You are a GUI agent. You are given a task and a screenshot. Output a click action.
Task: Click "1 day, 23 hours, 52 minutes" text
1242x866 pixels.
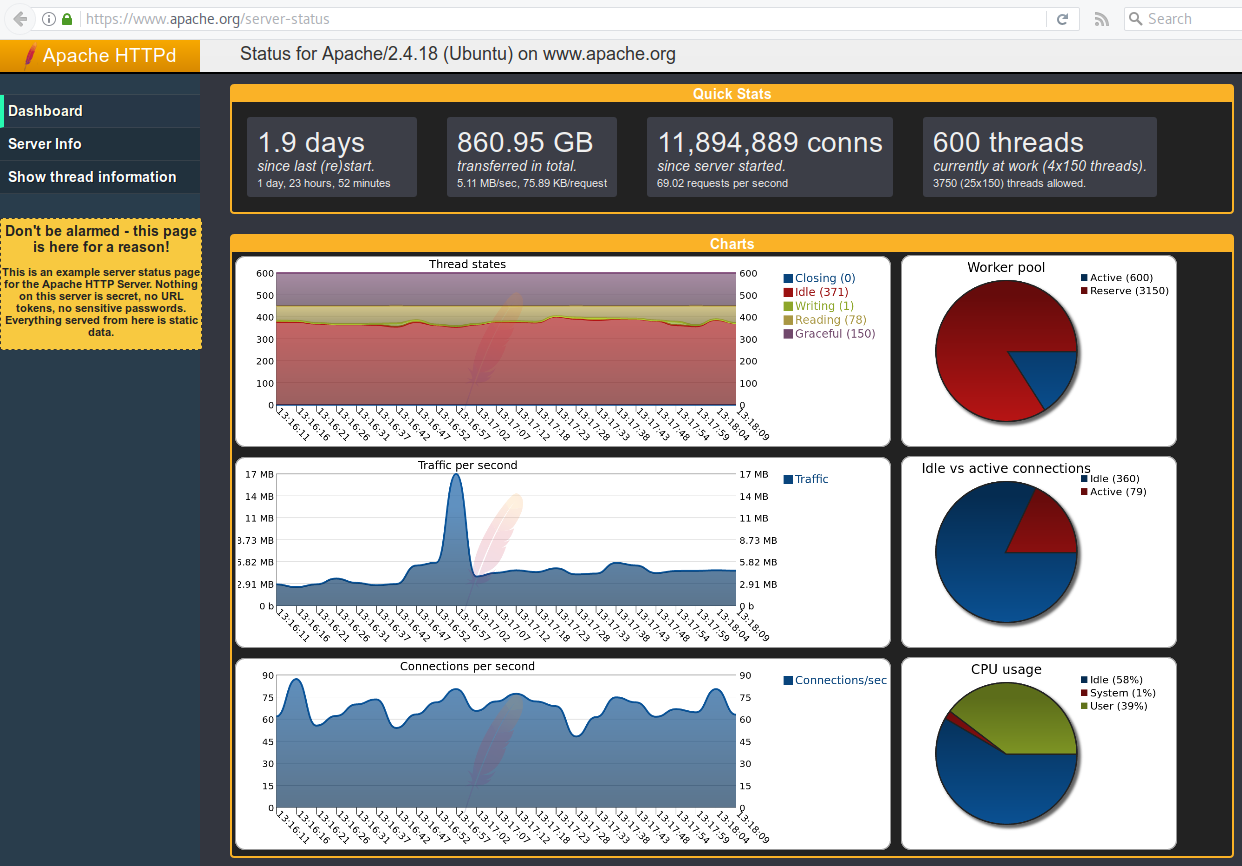[x=324, y=183]
